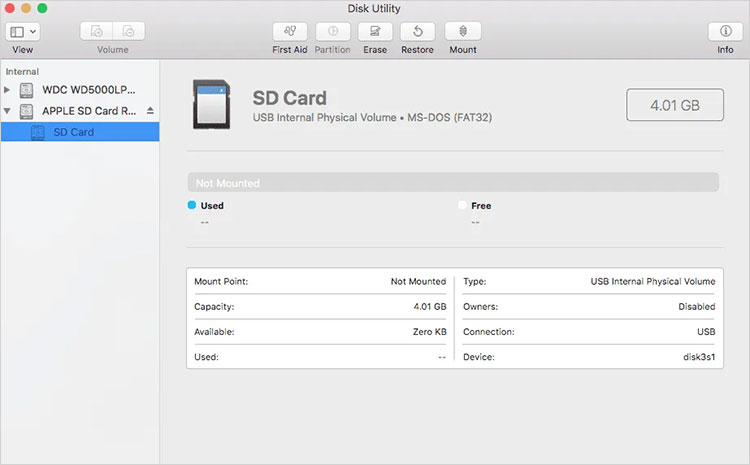Click the blue Used color indicator

[192, 205]
